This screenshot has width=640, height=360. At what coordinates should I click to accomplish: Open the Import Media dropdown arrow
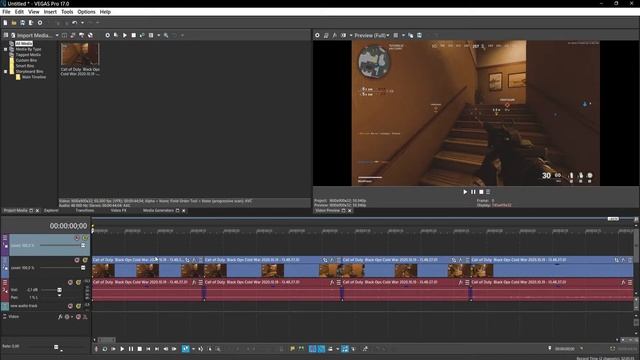click(57, 36)
